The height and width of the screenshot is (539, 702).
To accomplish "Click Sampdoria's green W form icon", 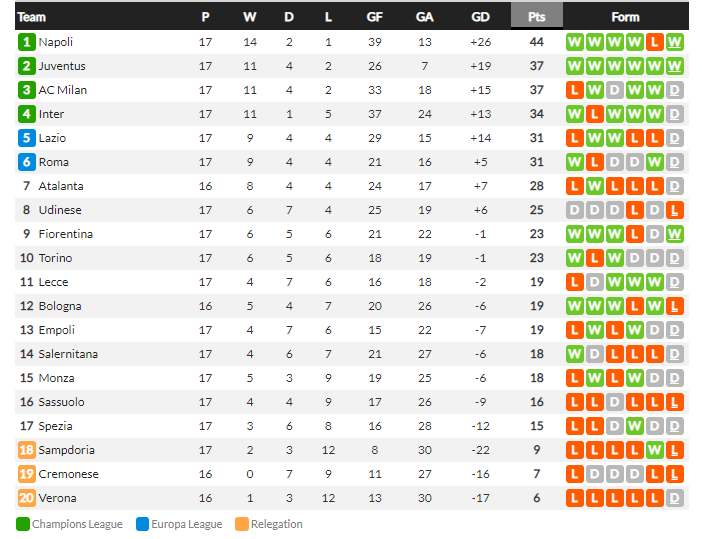I will (x=655, y=450).
